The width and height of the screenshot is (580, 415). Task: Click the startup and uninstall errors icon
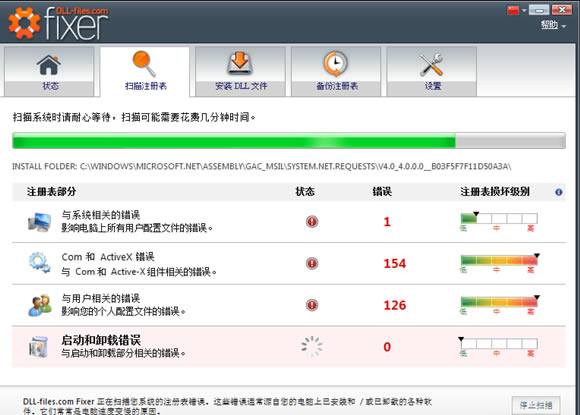click(x=39, y=347)
